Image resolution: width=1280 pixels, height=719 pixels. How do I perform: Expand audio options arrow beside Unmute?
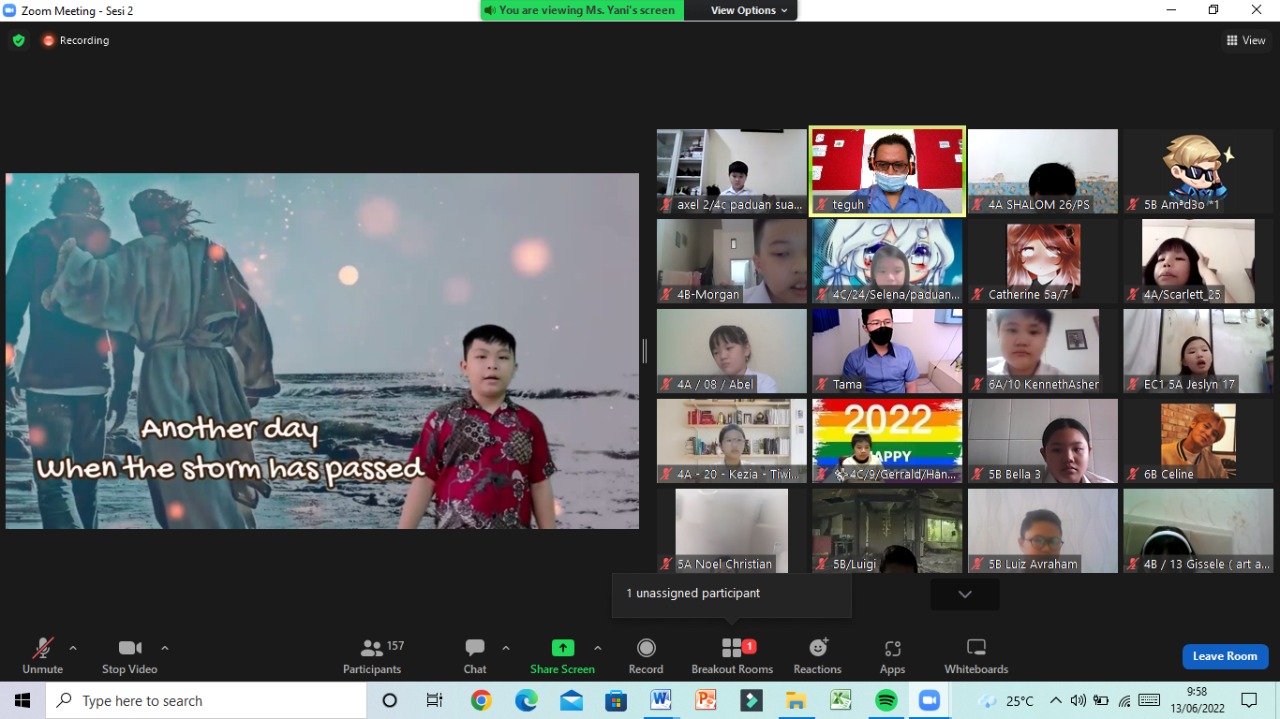pos(73,648)
